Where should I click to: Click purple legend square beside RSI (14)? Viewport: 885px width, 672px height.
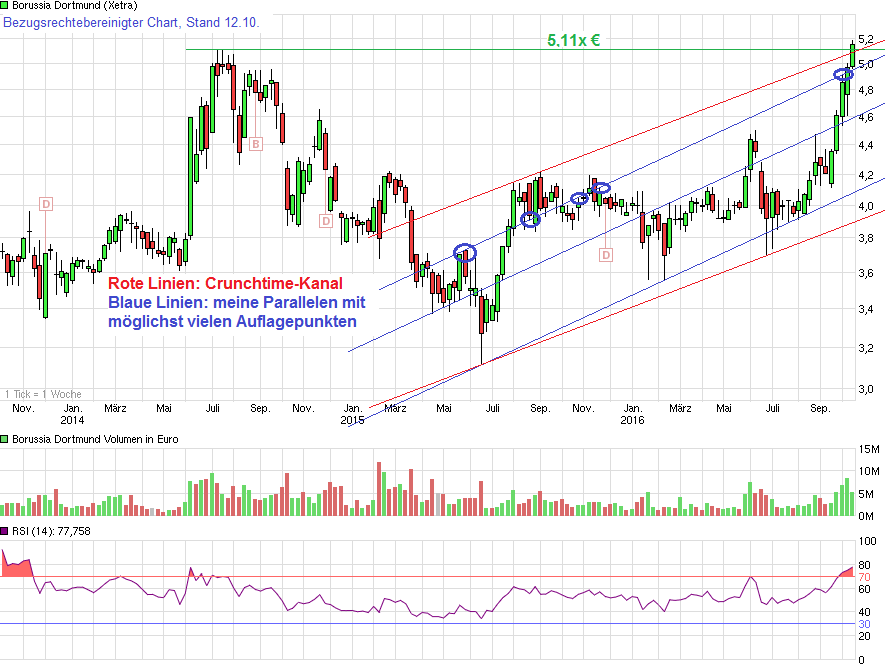(4, 531)
